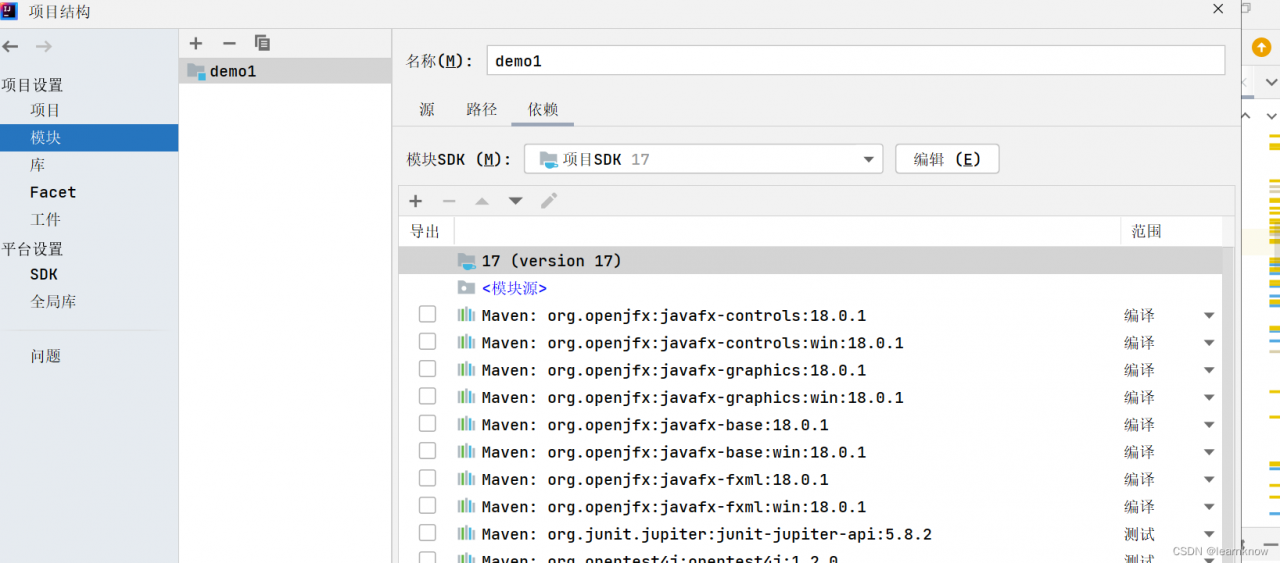Toggle export checkbox for junit-jupiter-api:5.8.2
Viewport: 1280px width, 563px height.
coord(427,533)
